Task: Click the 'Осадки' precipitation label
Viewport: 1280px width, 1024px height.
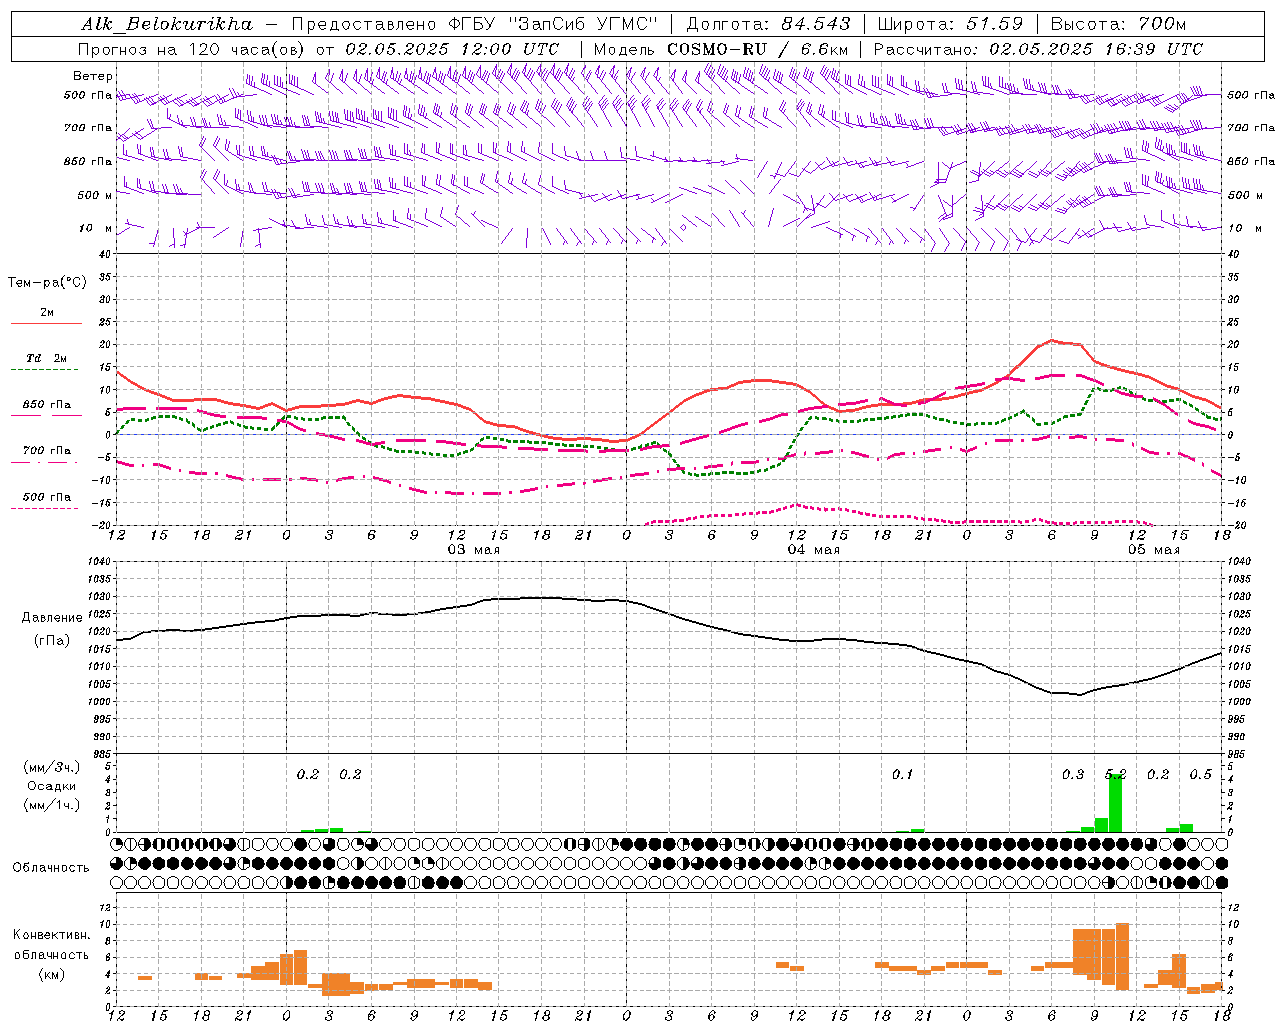Action: [52, 786]
